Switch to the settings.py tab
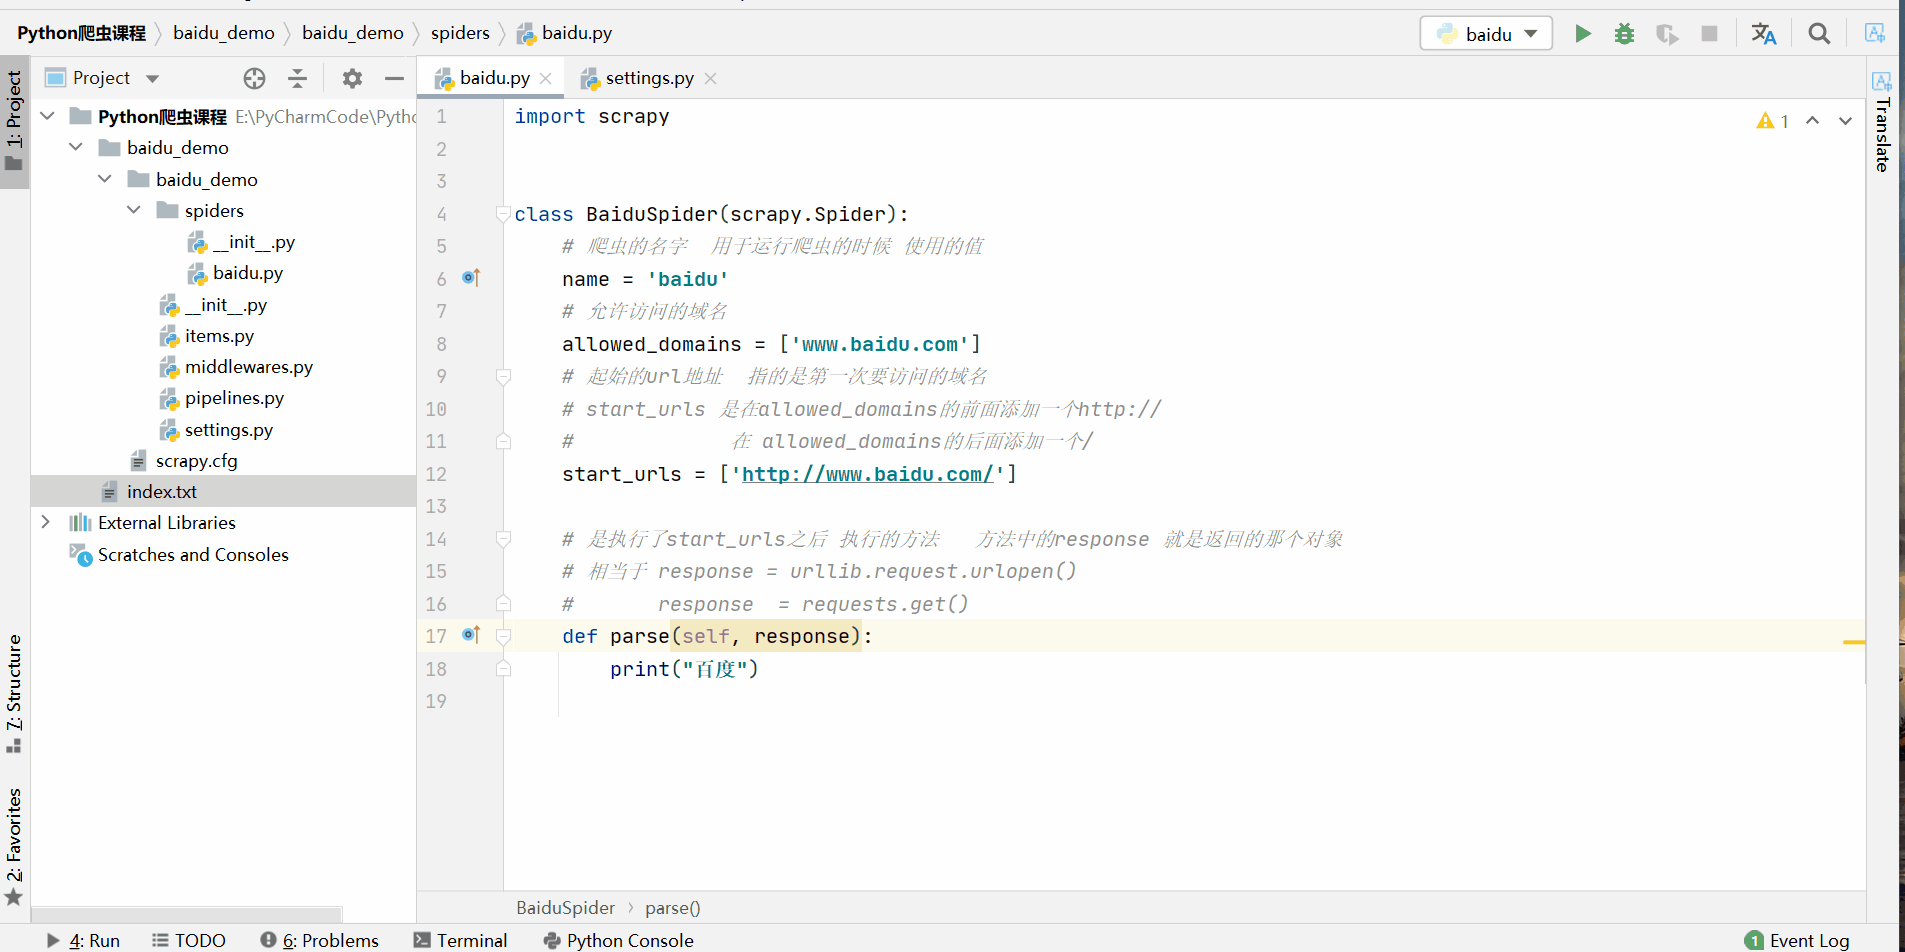Screen dimensions: 1905x952 (646, 78)
